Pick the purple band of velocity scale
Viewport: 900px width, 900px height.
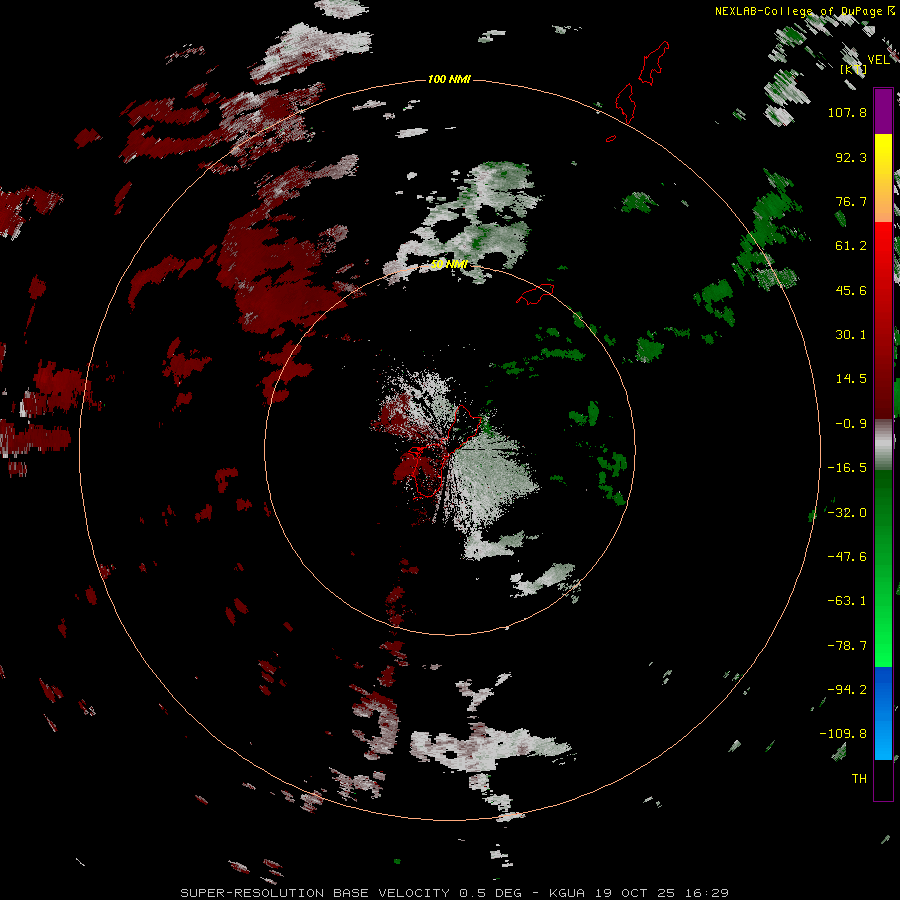883,111
